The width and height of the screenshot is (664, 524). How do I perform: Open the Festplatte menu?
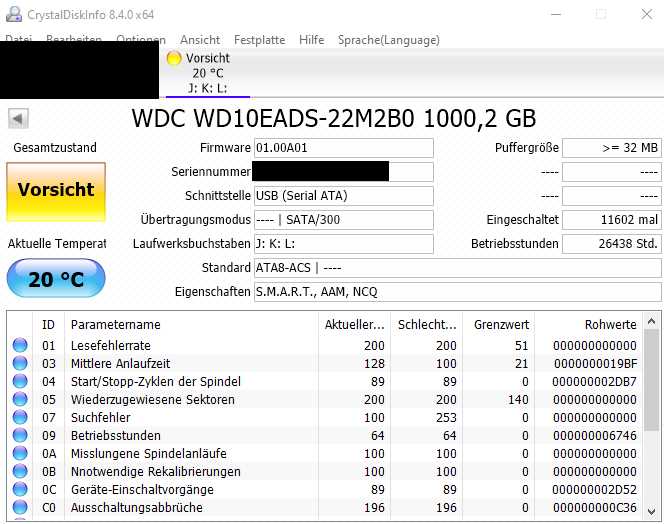pyautogui.click(x=260, y=40)
